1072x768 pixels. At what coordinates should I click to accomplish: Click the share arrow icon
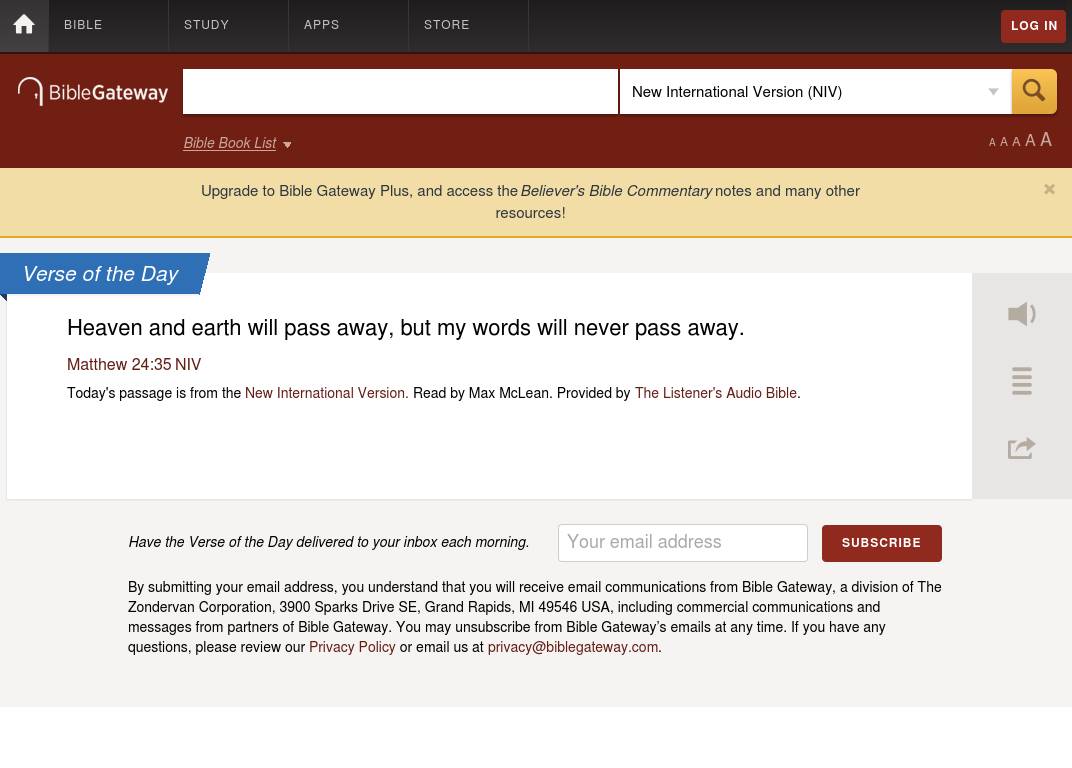click(x=1021, y=448)
